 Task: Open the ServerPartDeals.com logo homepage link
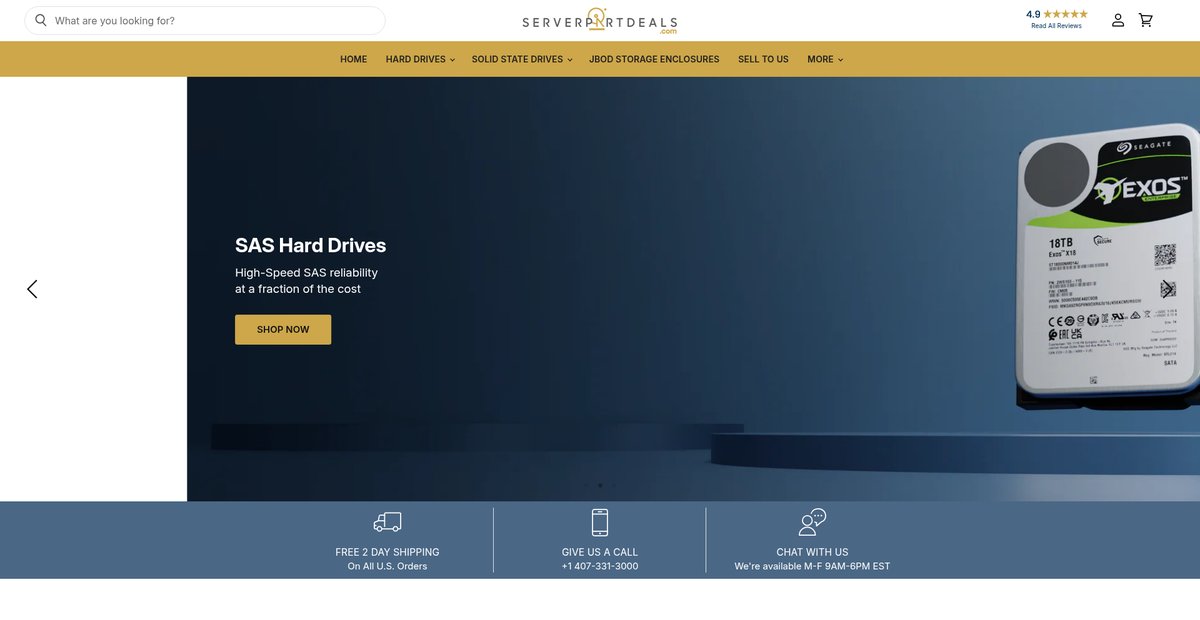click(x=599, y=21)
